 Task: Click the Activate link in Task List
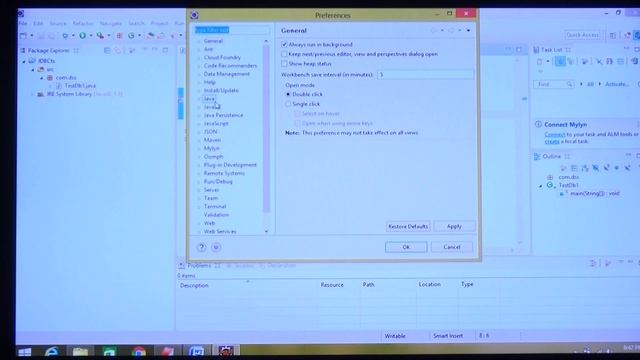click(x=617, y=84)
